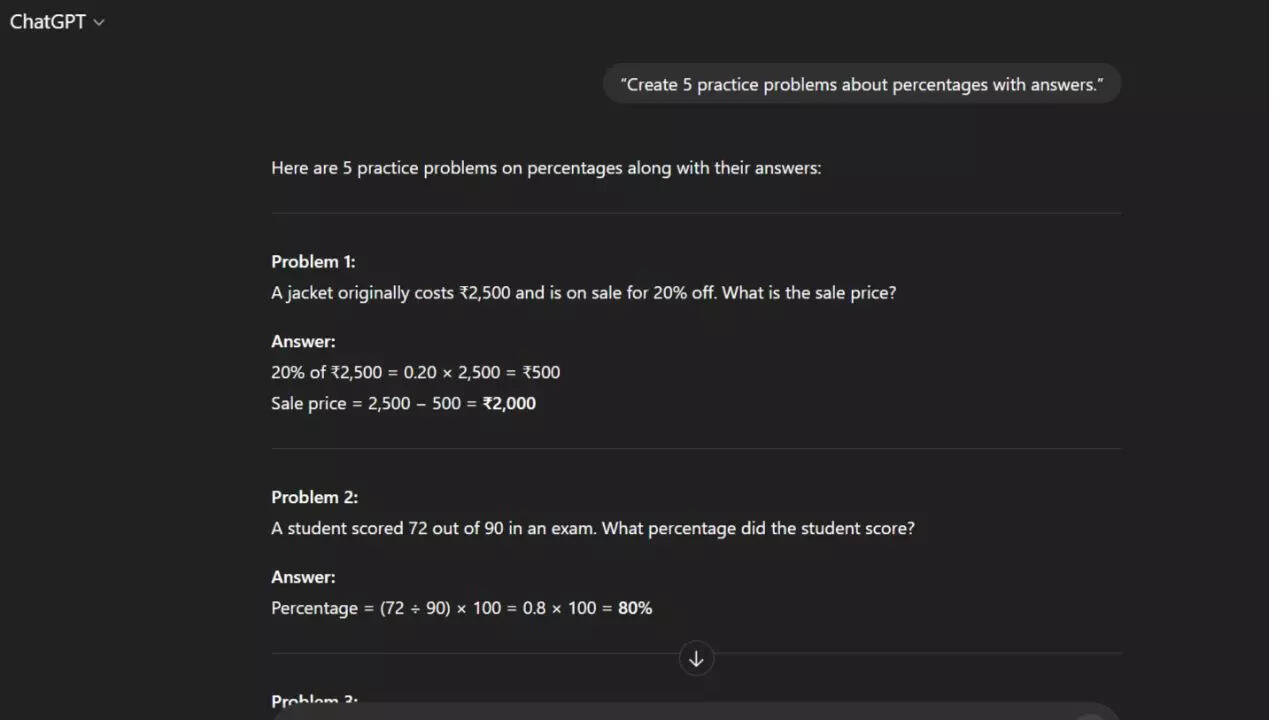This screenshot has width=1280, height=720.
Task: Expand the chevron next to ChatGPT
Action: pyautogui.click(x=97, y=21)
